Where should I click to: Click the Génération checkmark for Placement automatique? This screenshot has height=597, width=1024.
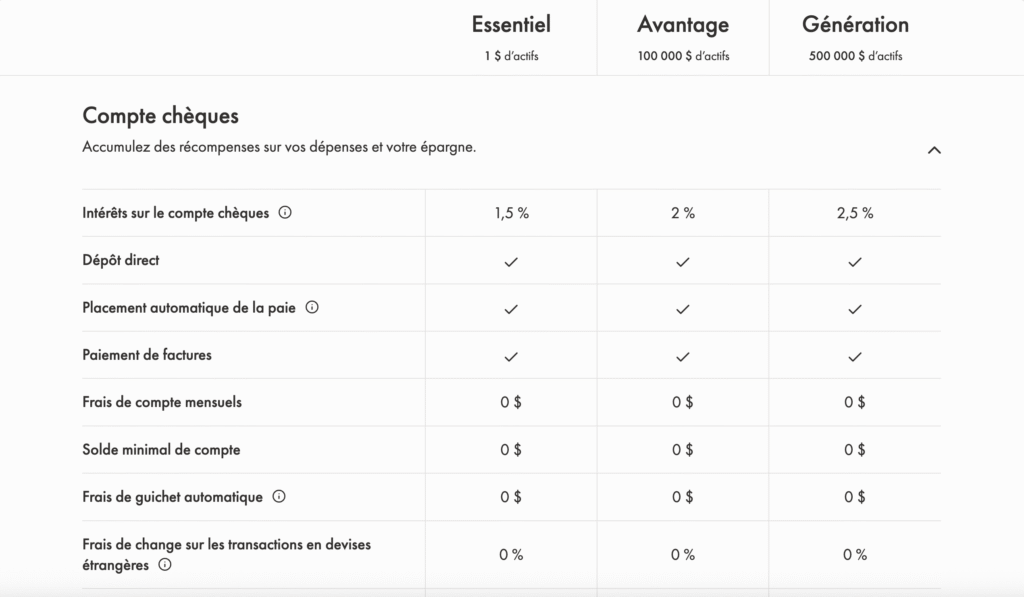855,308
